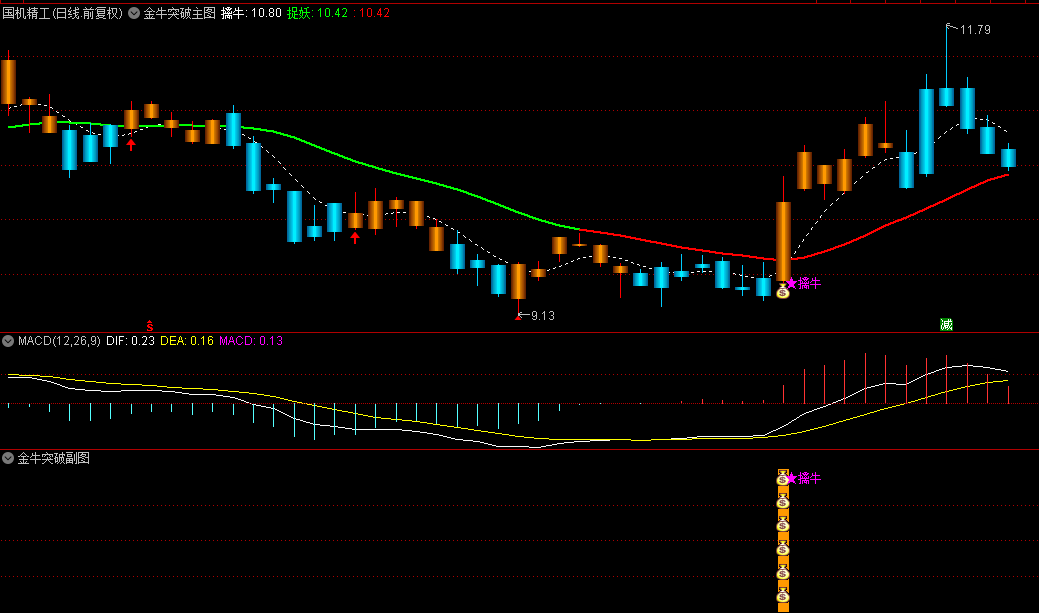Image resolution: width=1039 pixels, height=613 pixels.
Task: Click the magenta star 擒牛 in sub-chart
Action: click(804, 478)
